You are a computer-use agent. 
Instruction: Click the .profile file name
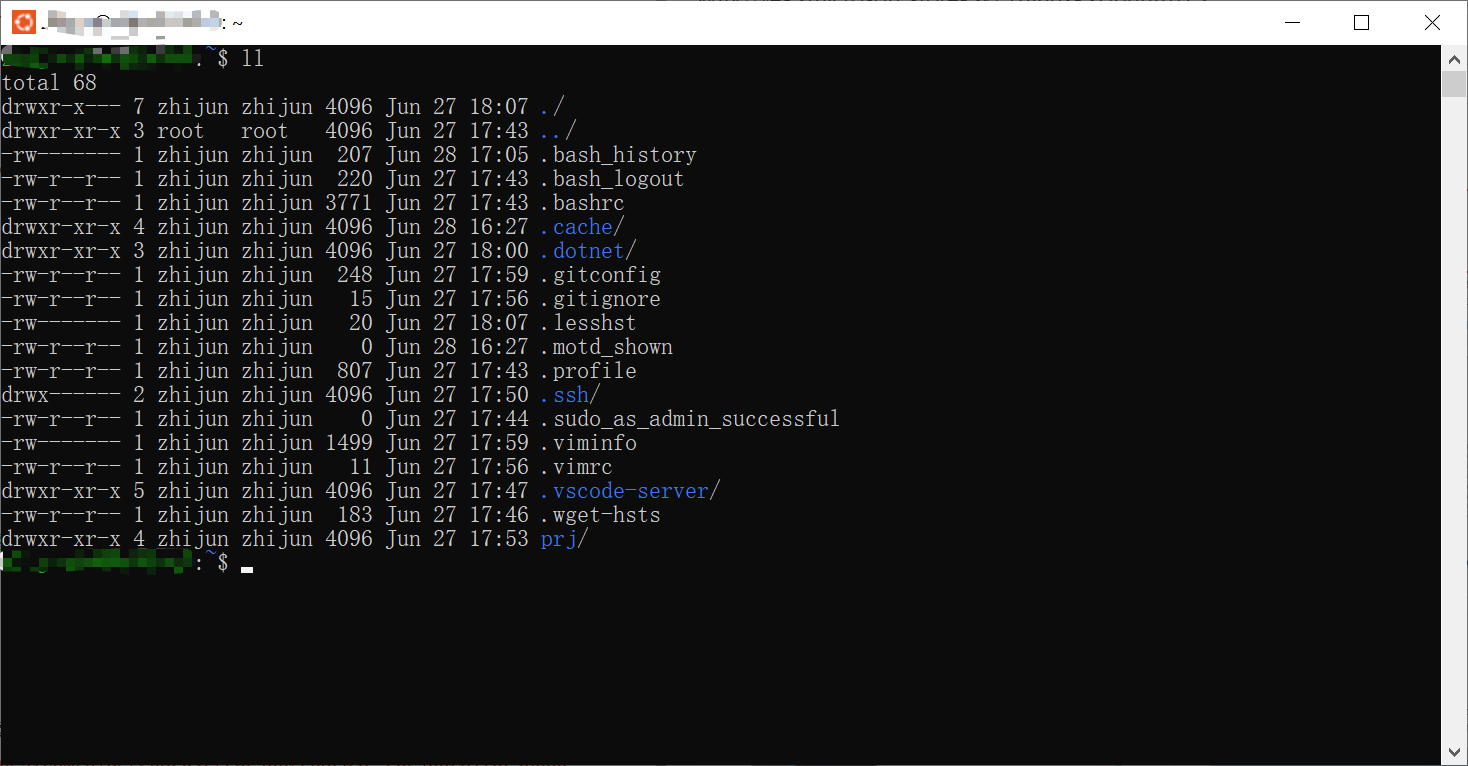coord(589,370)
